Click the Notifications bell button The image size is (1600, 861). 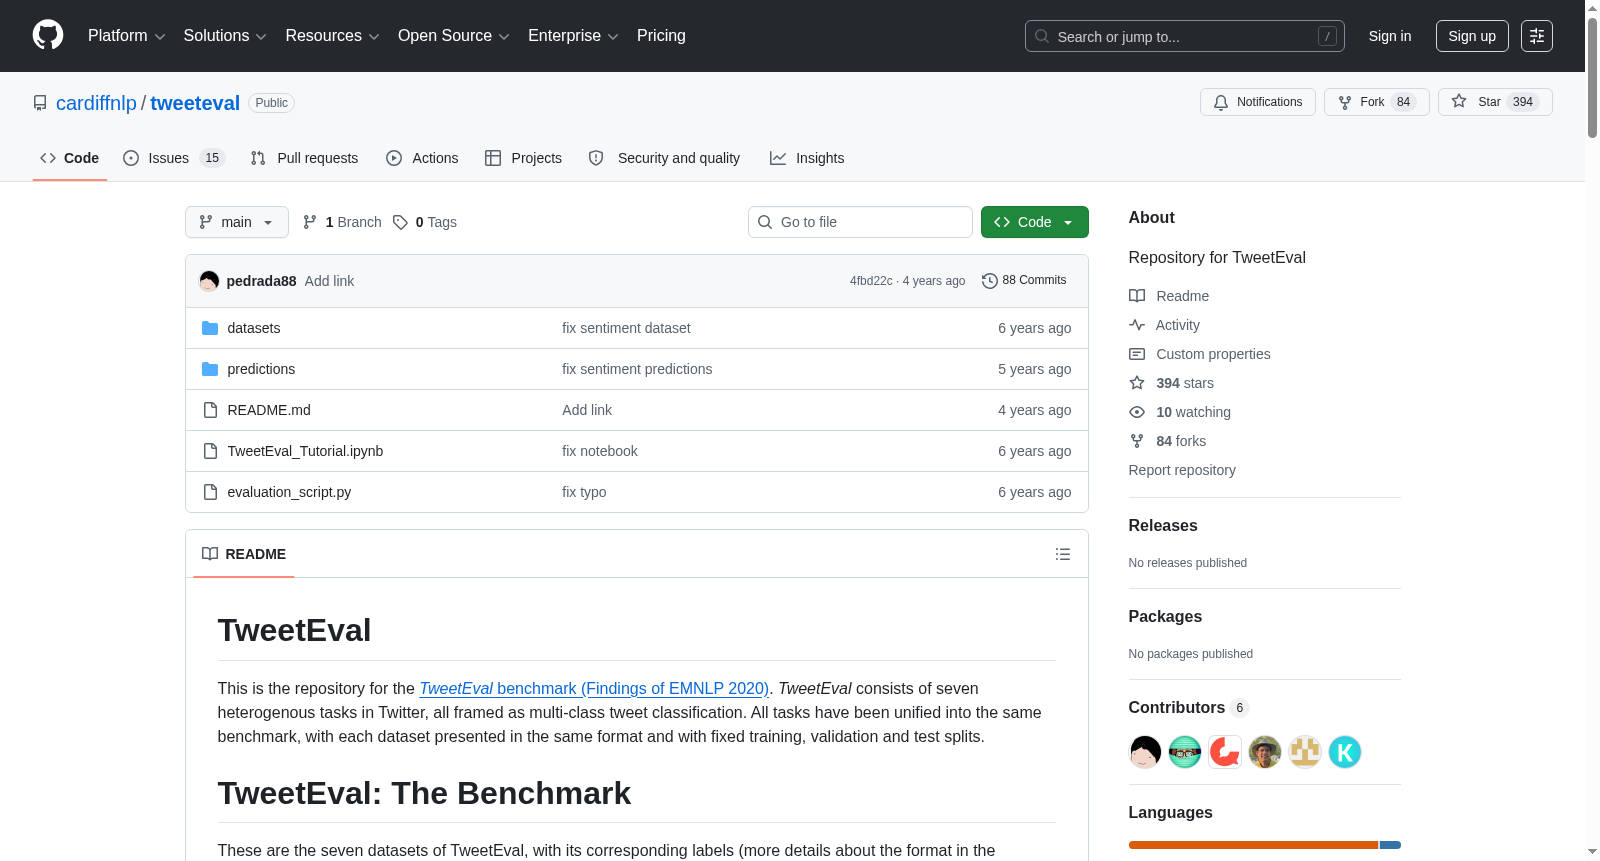(x=1258, y=102)
